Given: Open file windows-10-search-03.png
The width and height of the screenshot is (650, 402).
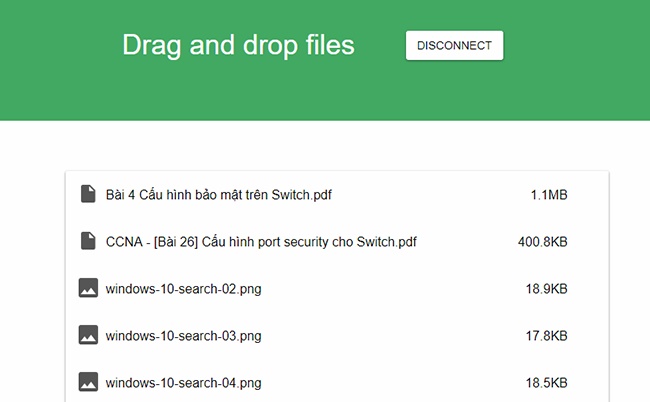Looking at the screenshot, I should [x=184, y=336].
